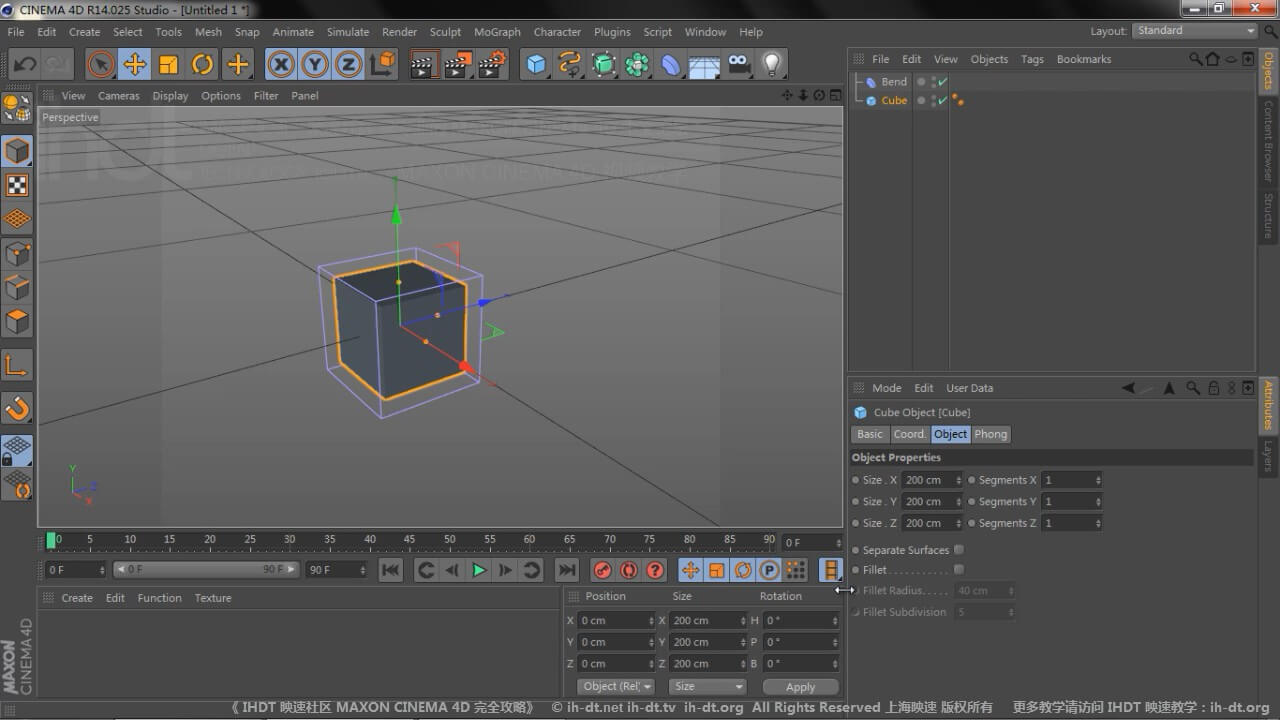Image resolution: width=1280 pixels, height=720 pixels.
Task: Open the Array modeling objects icon
Action: click(x=637, y=65)
